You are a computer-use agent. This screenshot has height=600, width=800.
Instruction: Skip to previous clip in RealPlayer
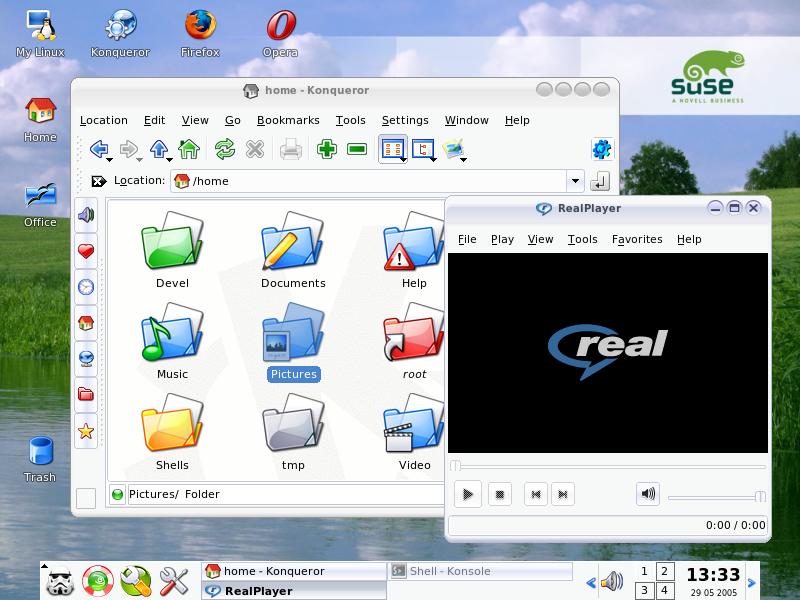pyautogui.click(x=536, y=494)
